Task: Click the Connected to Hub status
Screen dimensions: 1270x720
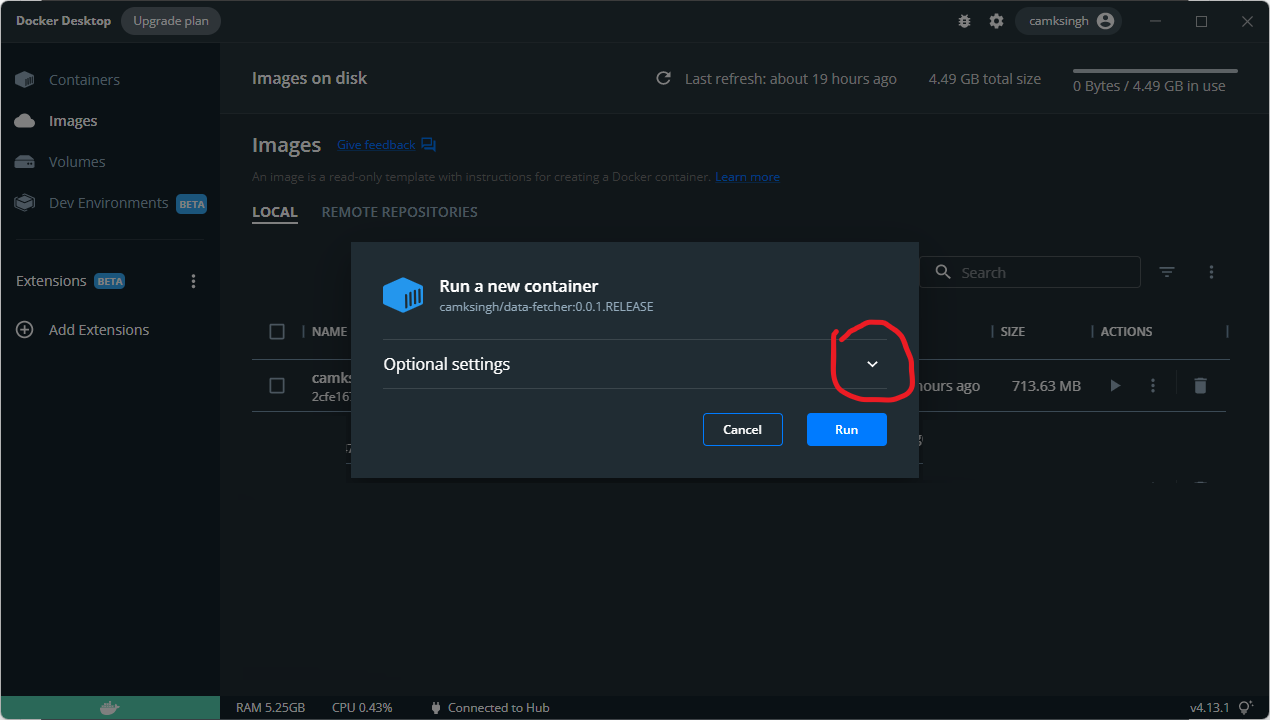Action: [490, 708]
